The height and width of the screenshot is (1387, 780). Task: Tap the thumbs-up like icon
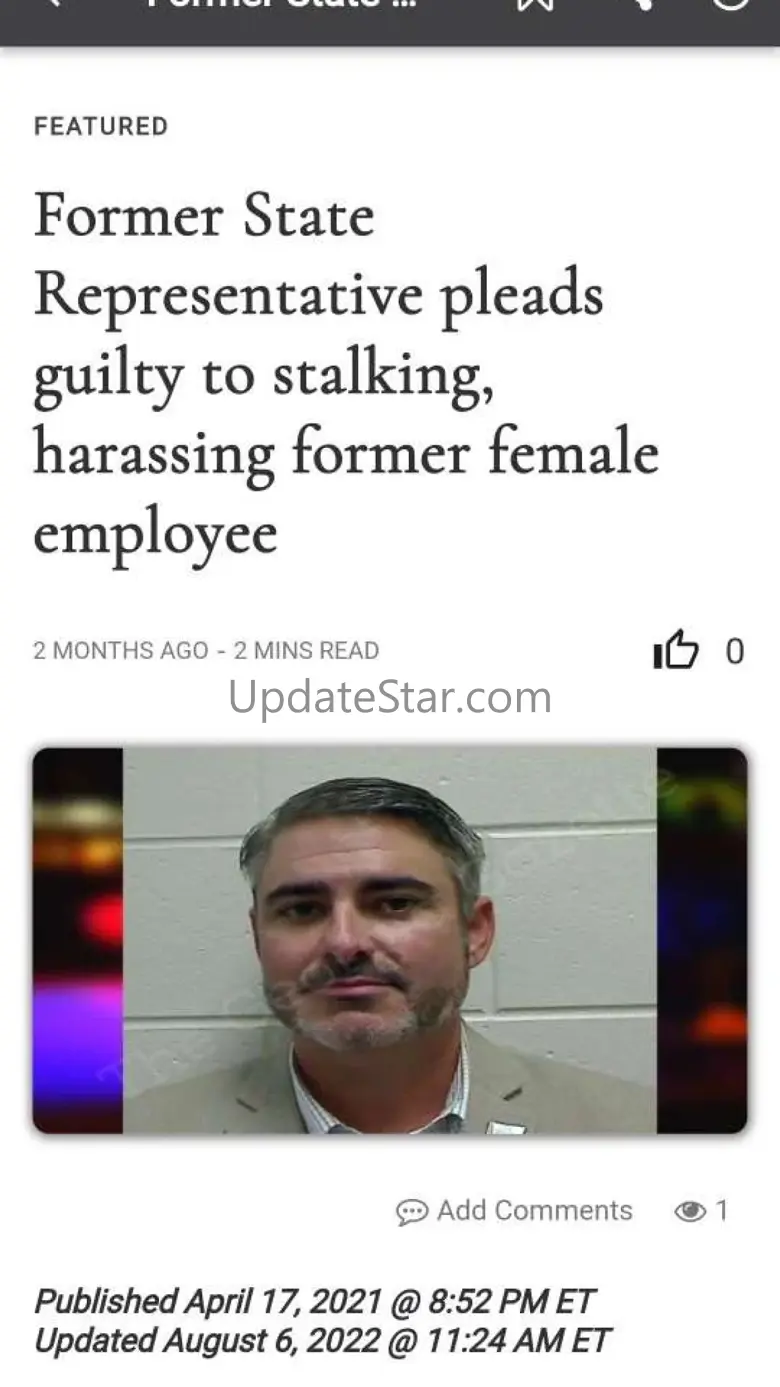tap(675, 650)
